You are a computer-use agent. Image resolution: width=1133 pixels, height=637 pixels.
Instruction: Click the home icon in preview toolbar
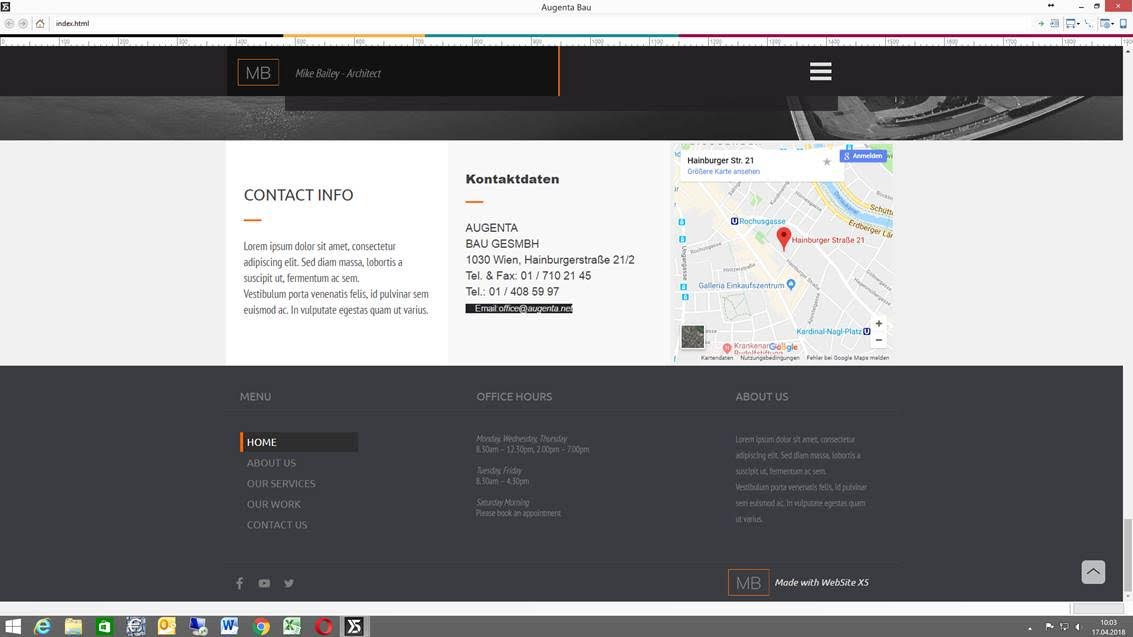click(x=39, y=23)
